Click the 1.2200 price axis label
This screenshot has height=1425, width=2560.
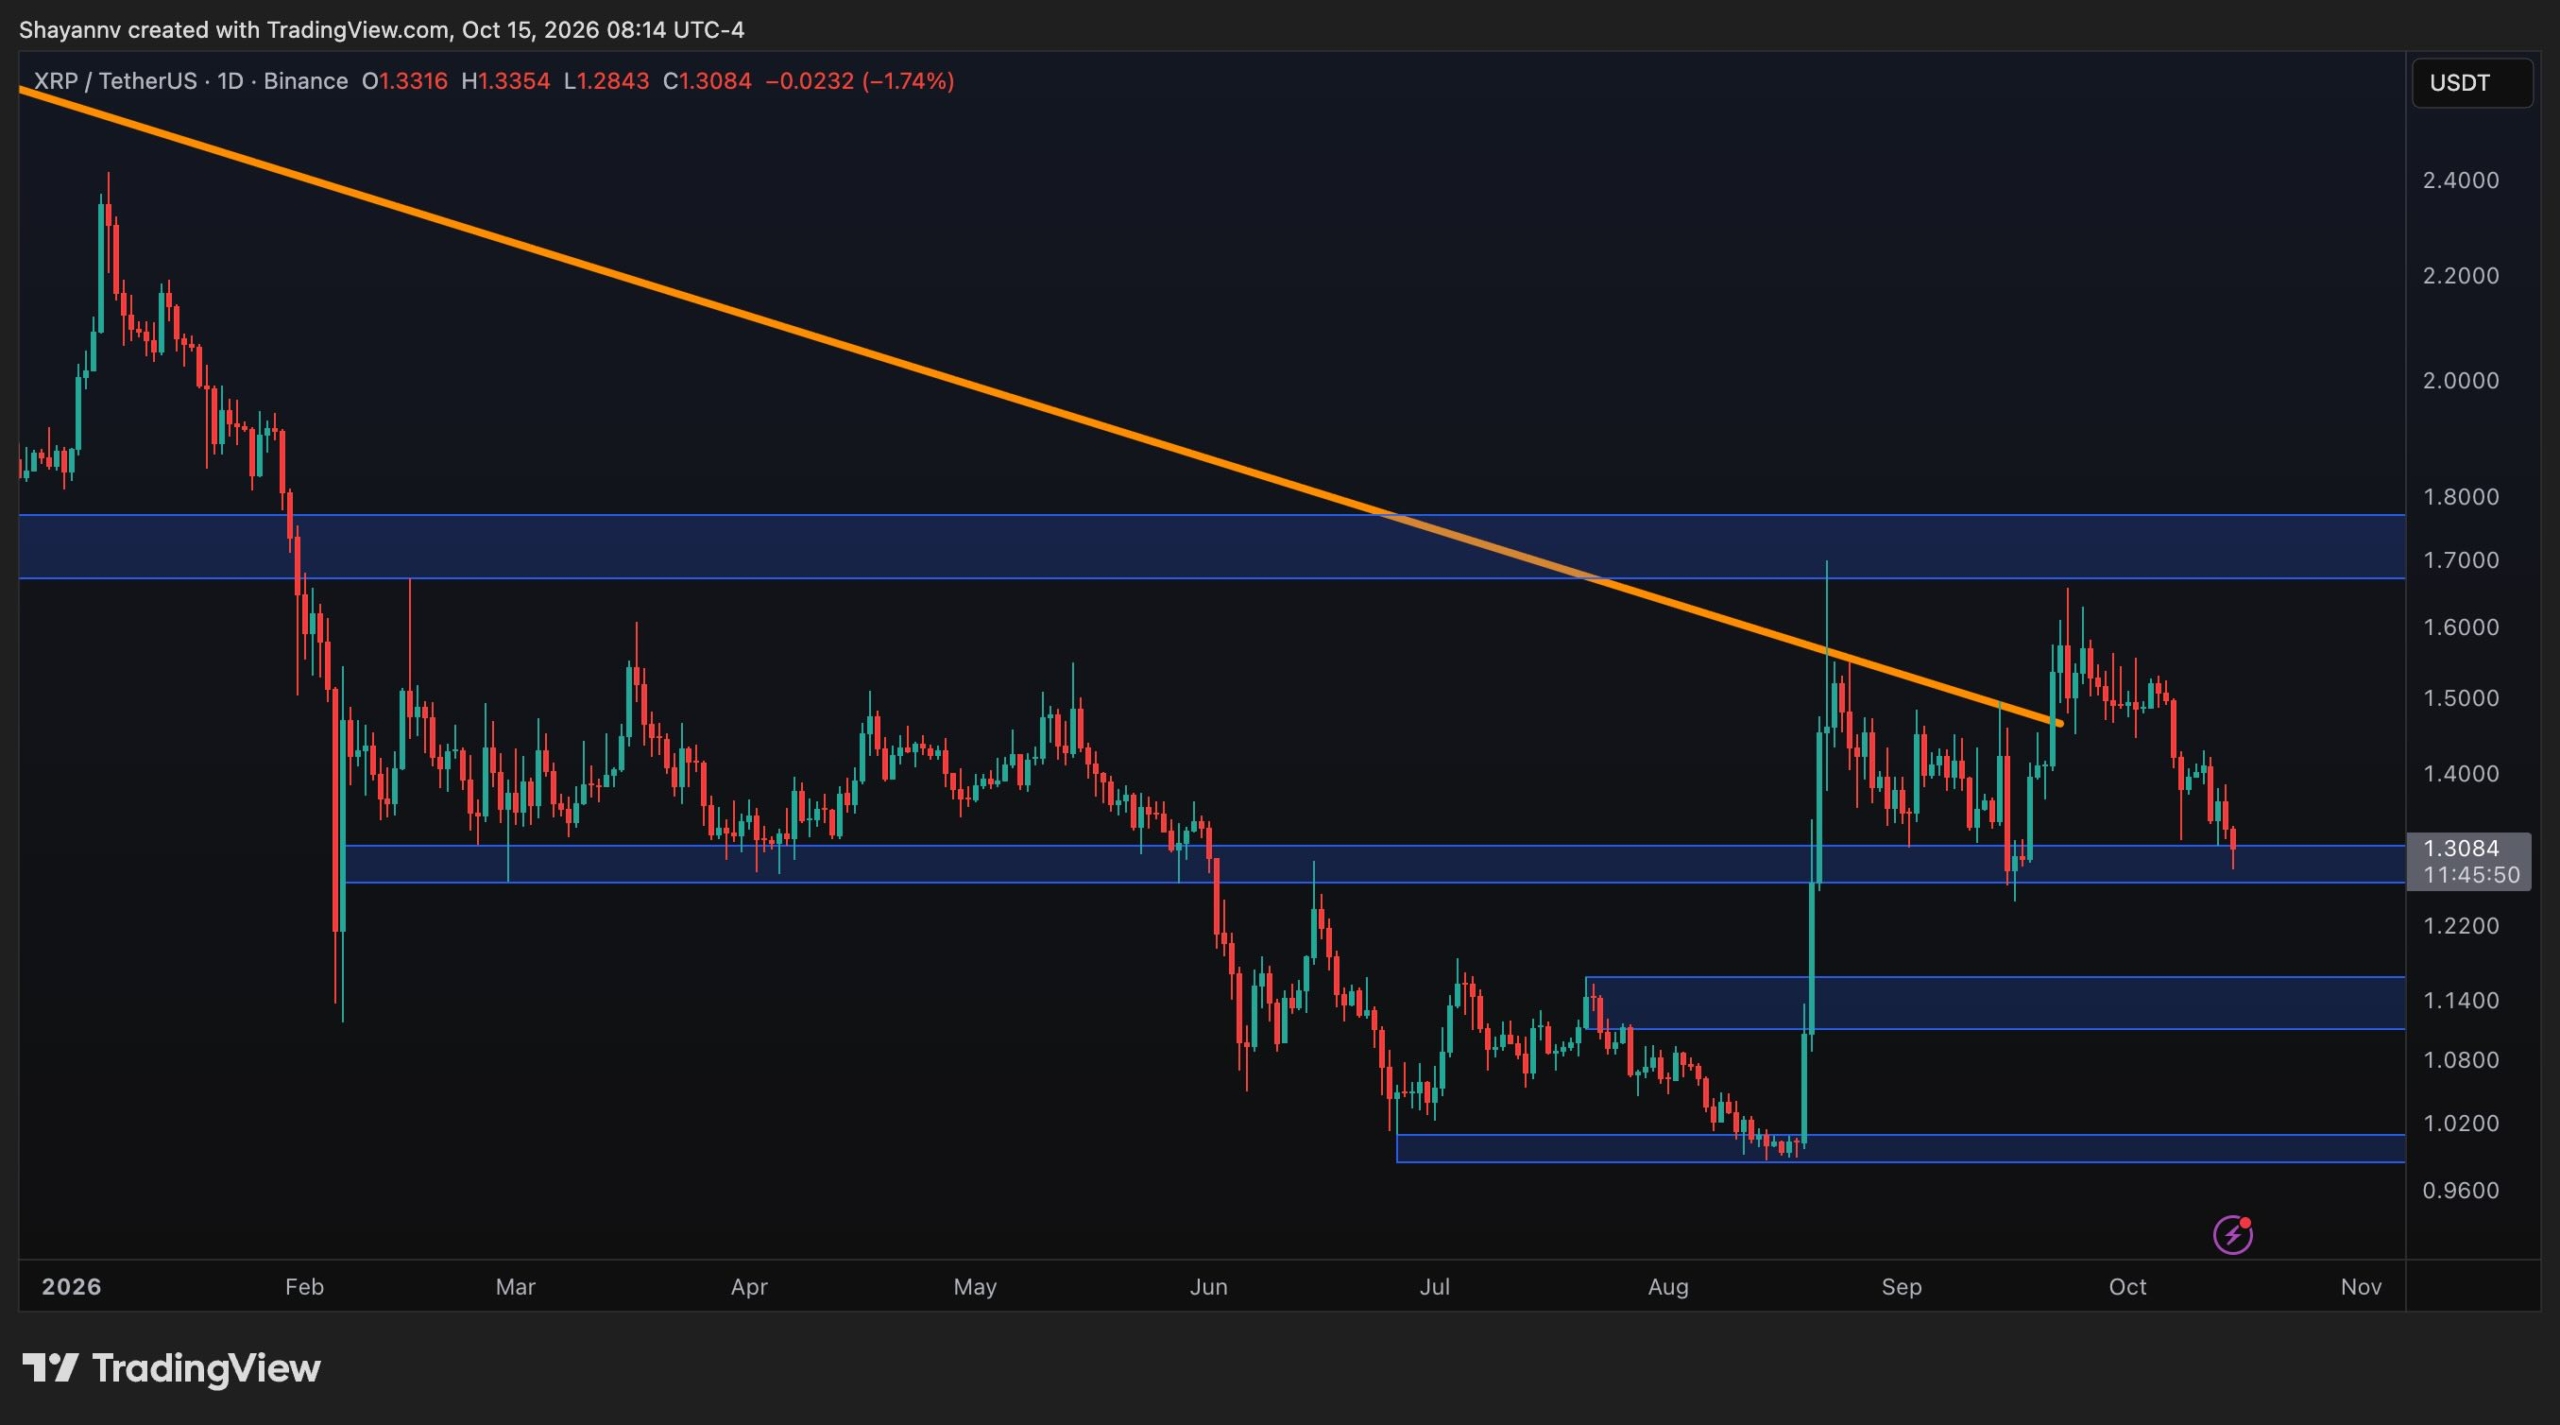(2460, 926)
